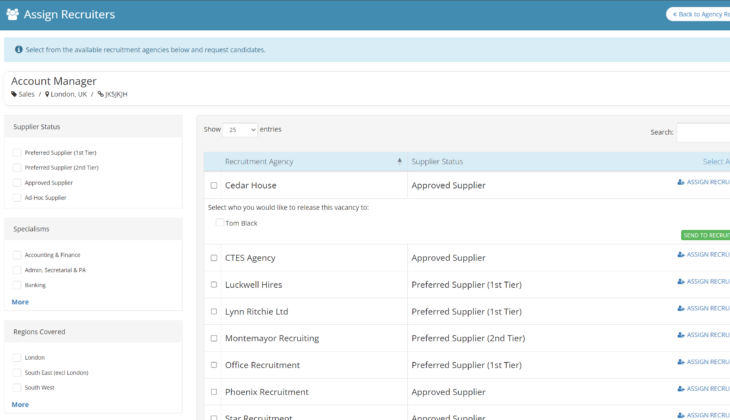Click the assign icon for CTES Agency
730x420 pixels.
[x=681, y=254]
